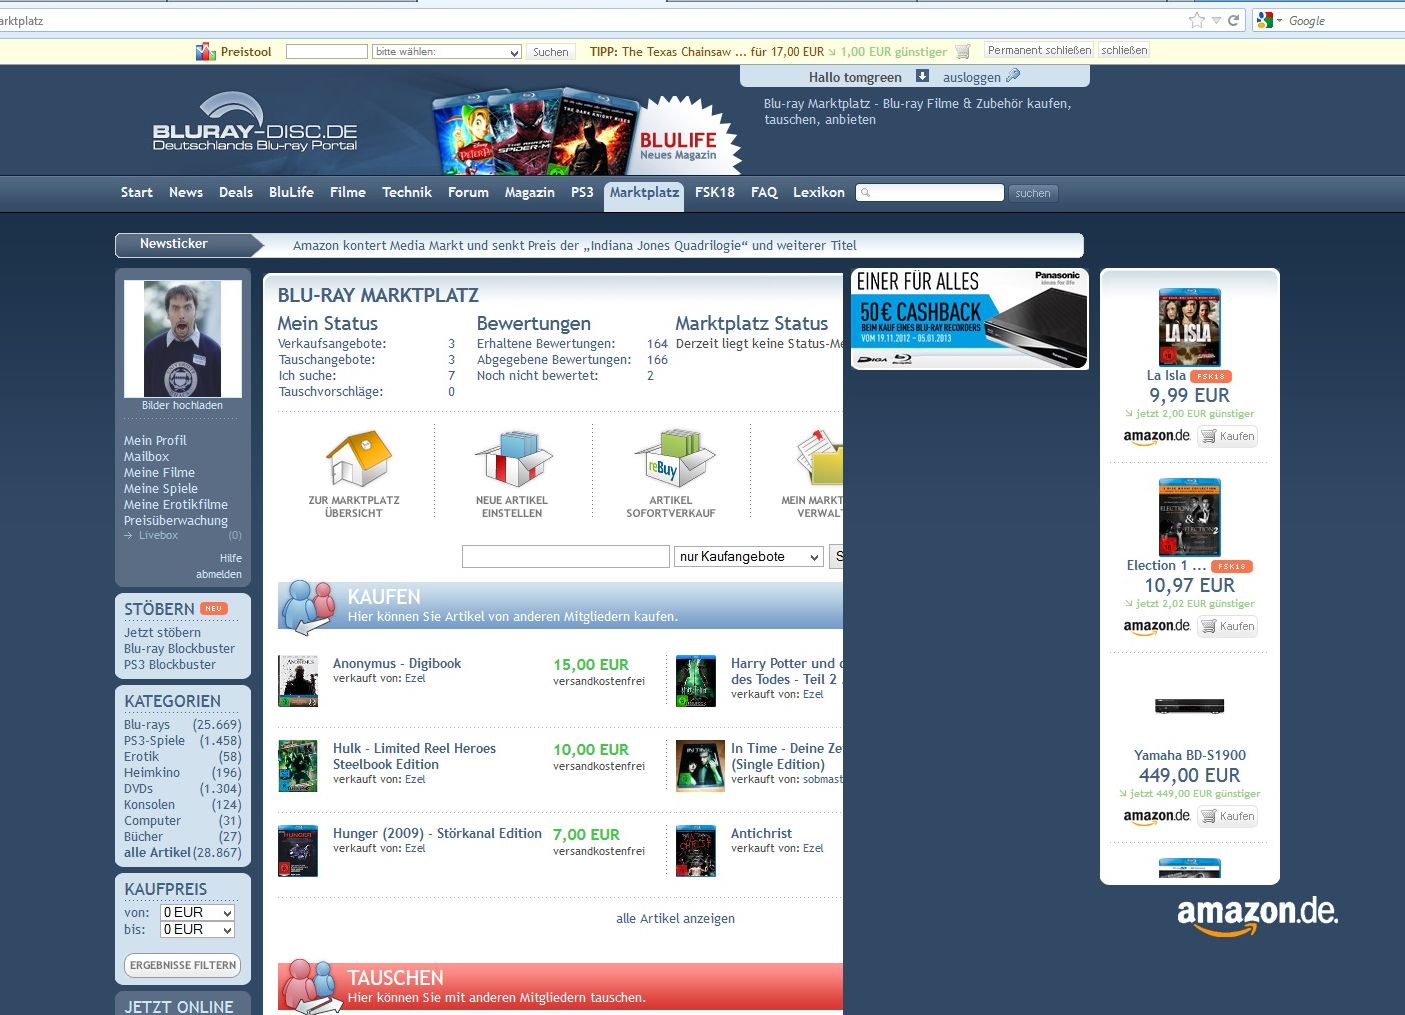Image resolution: width=1405 pixels, height=1015 pixels.
Task: Open the Forum menu item
Action: [468, 192]
